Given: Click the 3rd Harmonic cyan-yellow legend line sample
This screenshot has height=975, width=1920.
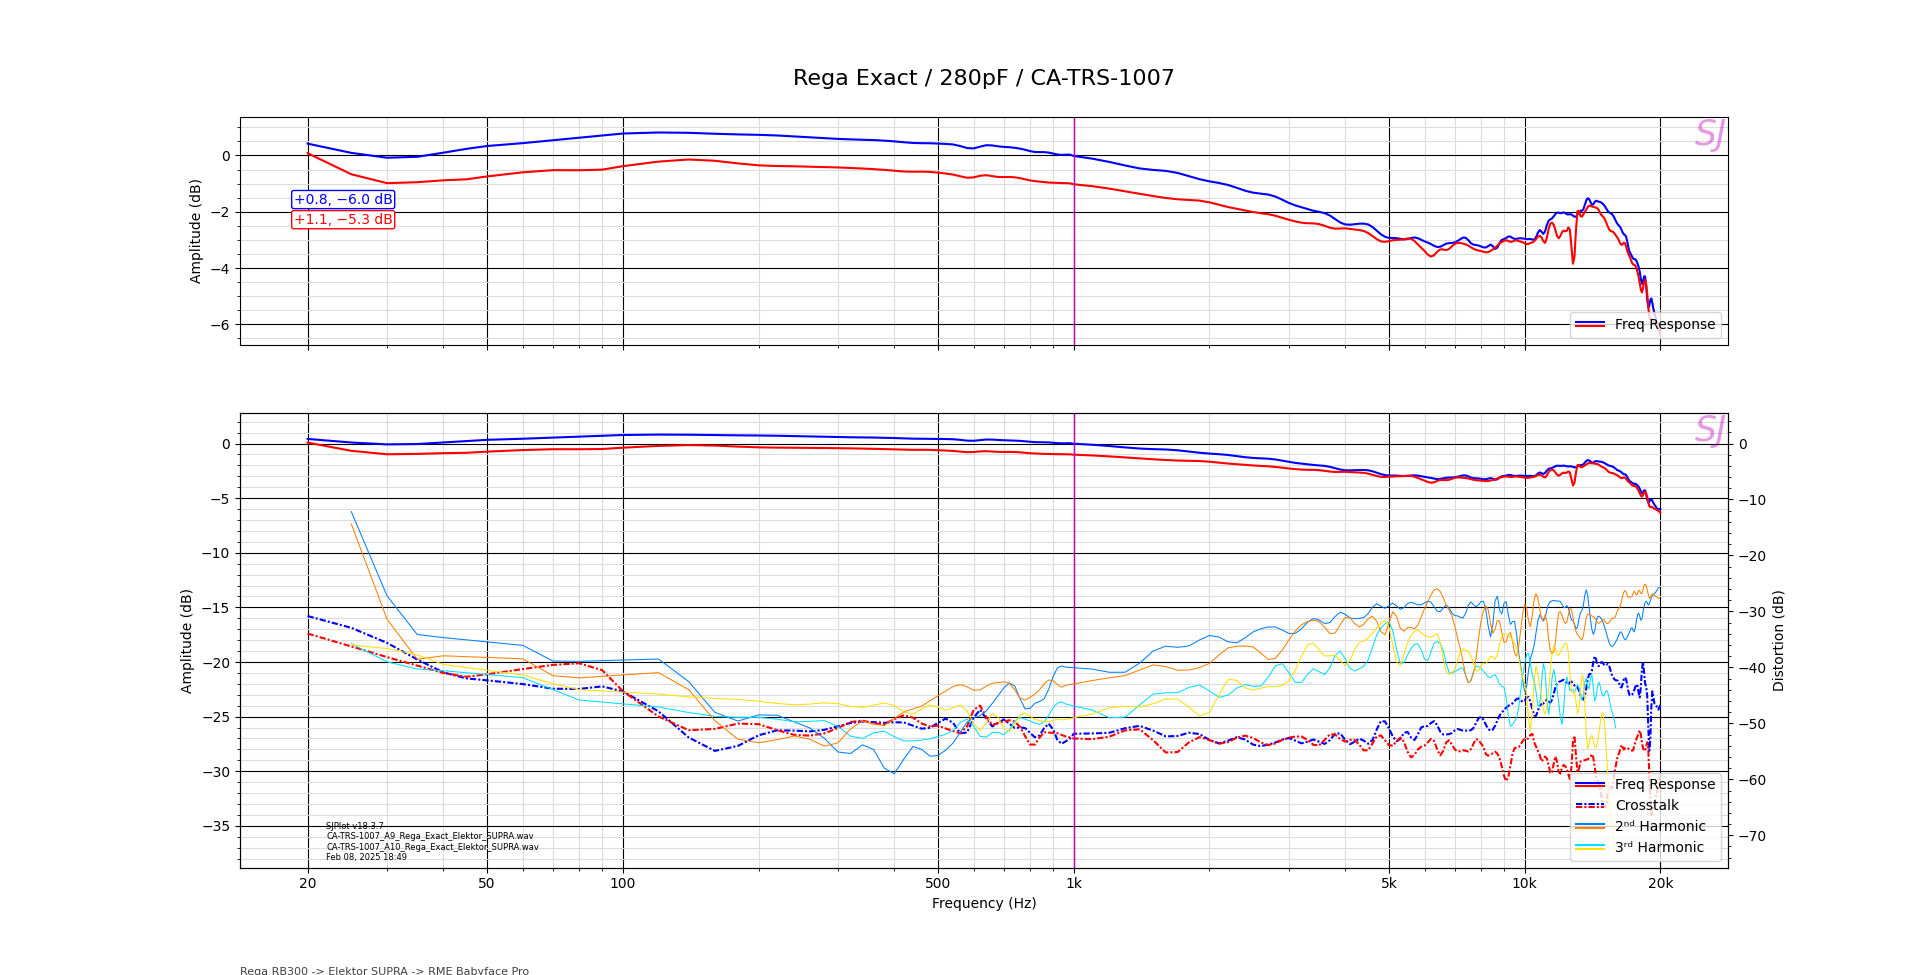Looking at the screenshot, I should pos(1590,847).
